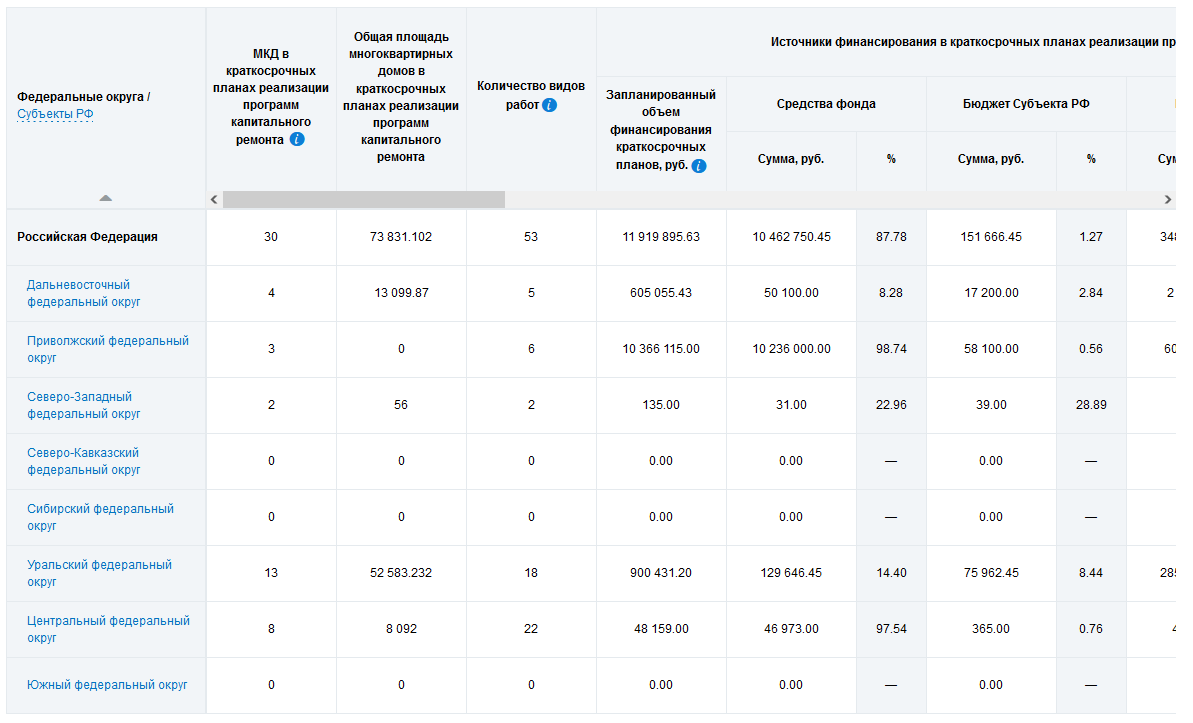Click info icon next to МКД column header
This screenshot has height=723, width=1193.
pos(297,140)
